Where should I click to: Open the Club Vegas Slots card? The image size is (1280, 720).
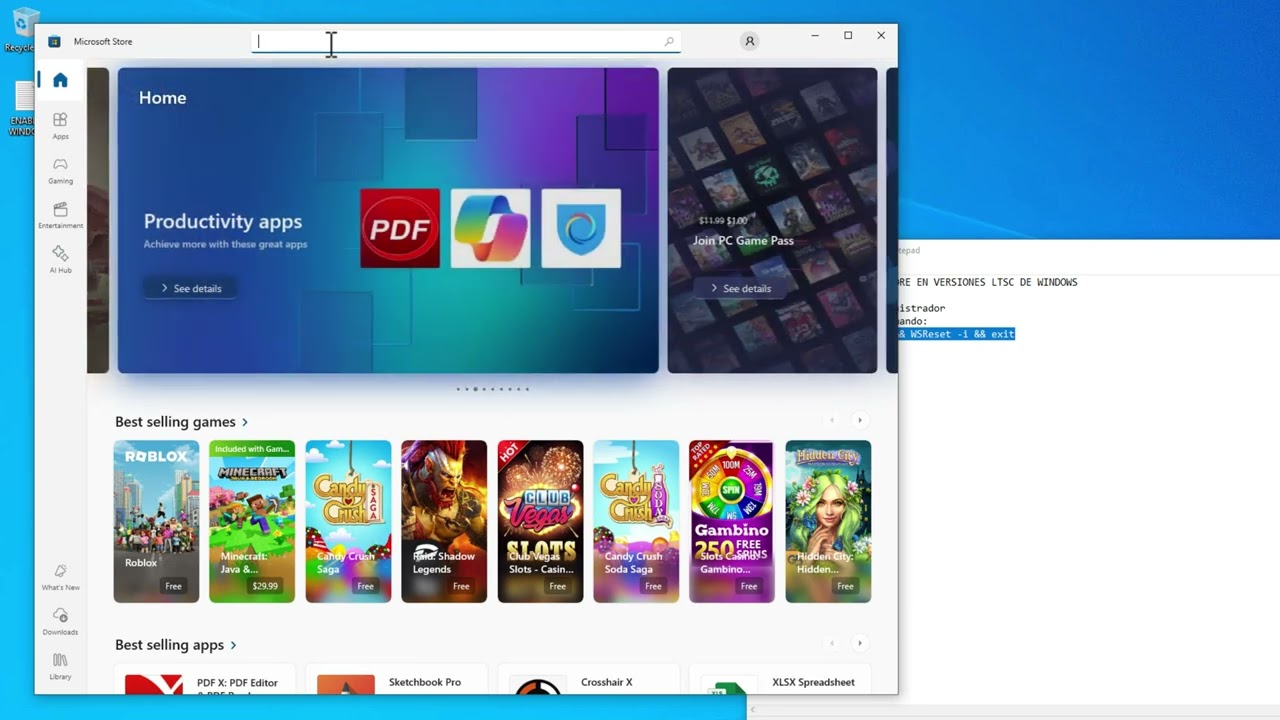[540, 521]
